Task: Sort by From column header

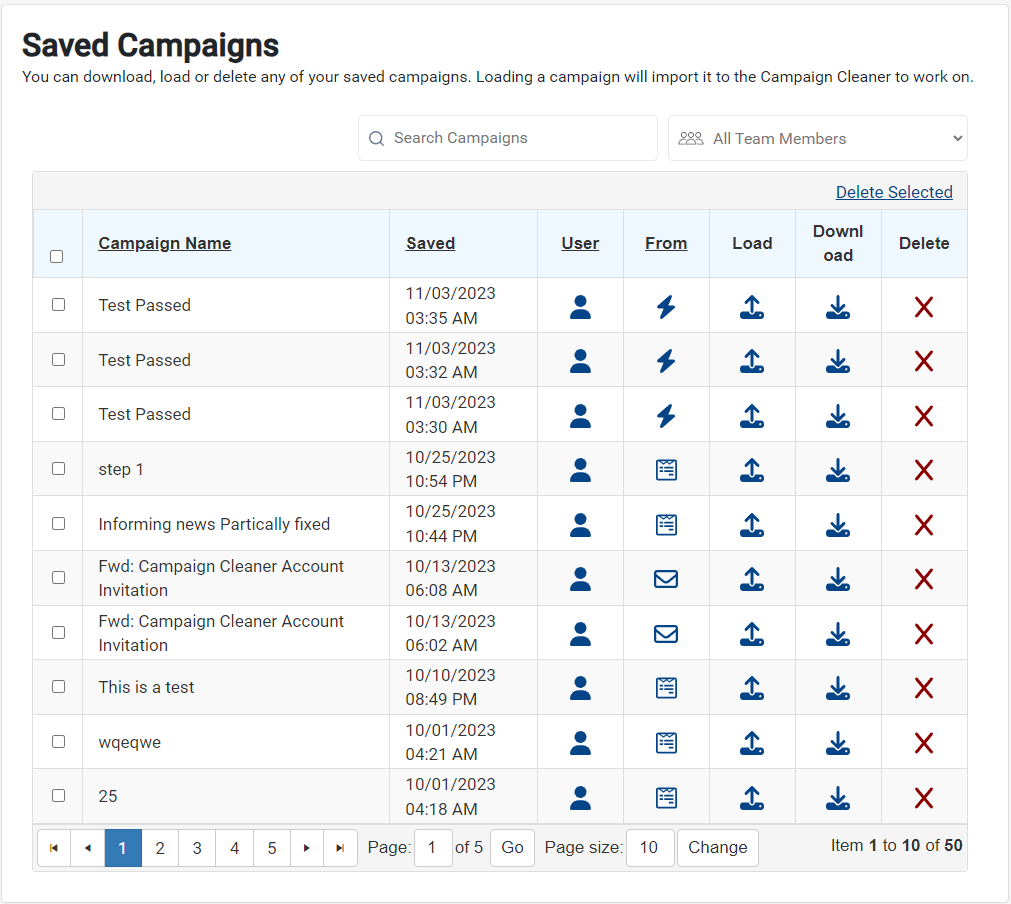Action: 666,243
